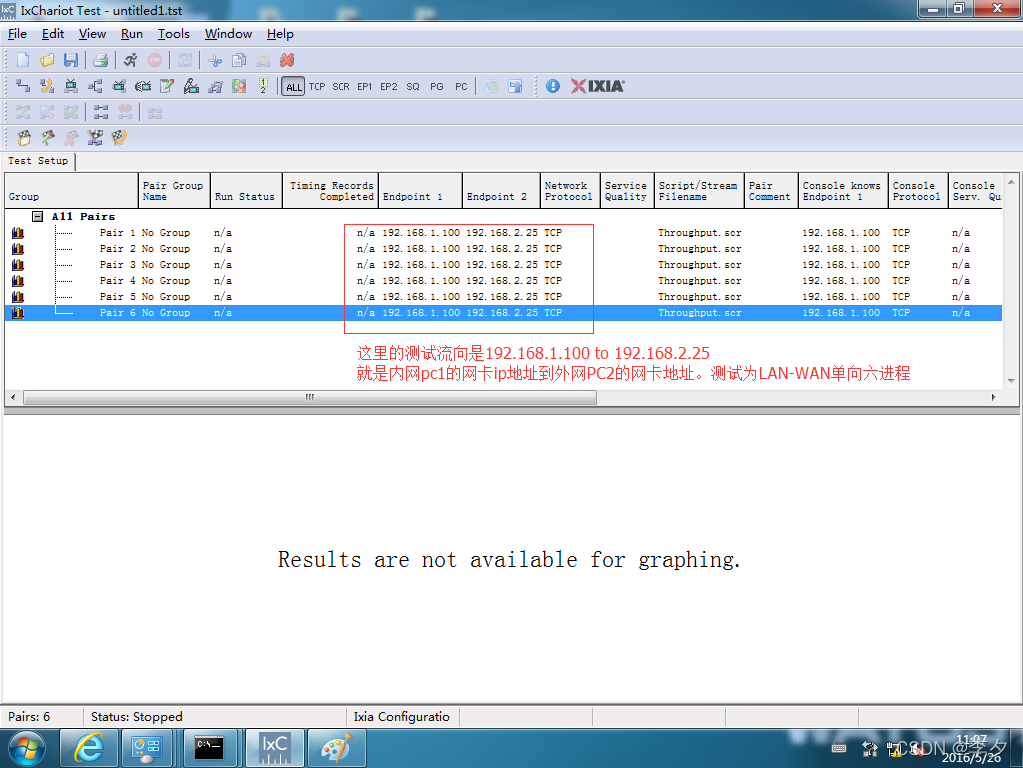Select the highlighted Pair 6 row
The width and height of the screenshot is (1023, 768).
pos(503,313)
